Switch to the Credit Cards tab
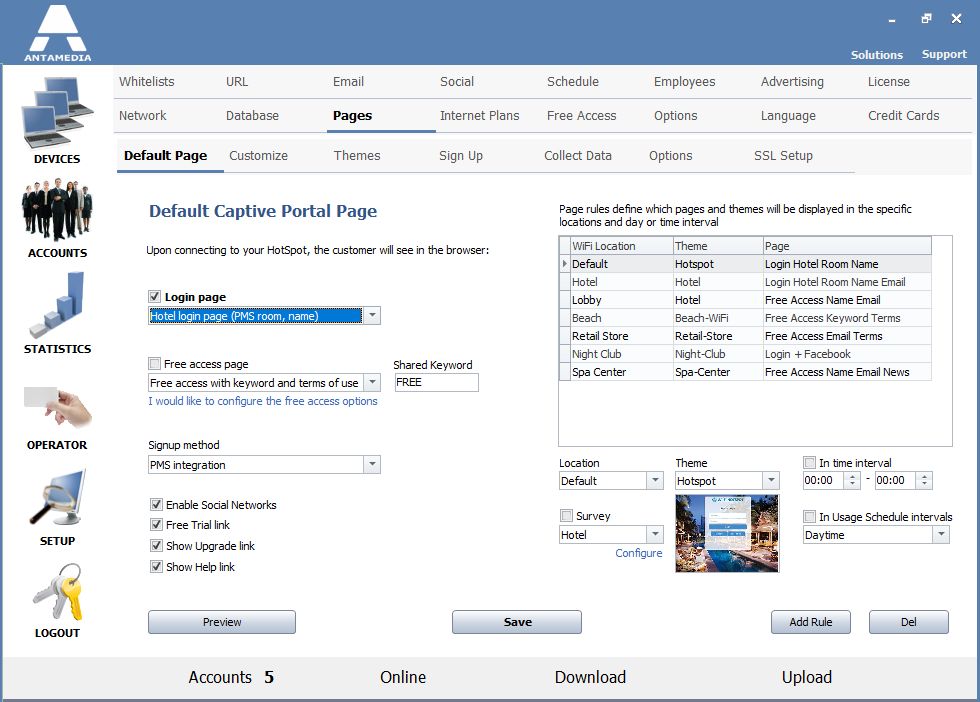The height and width of the screenshot is (702, 980). [x=903, y=116]
